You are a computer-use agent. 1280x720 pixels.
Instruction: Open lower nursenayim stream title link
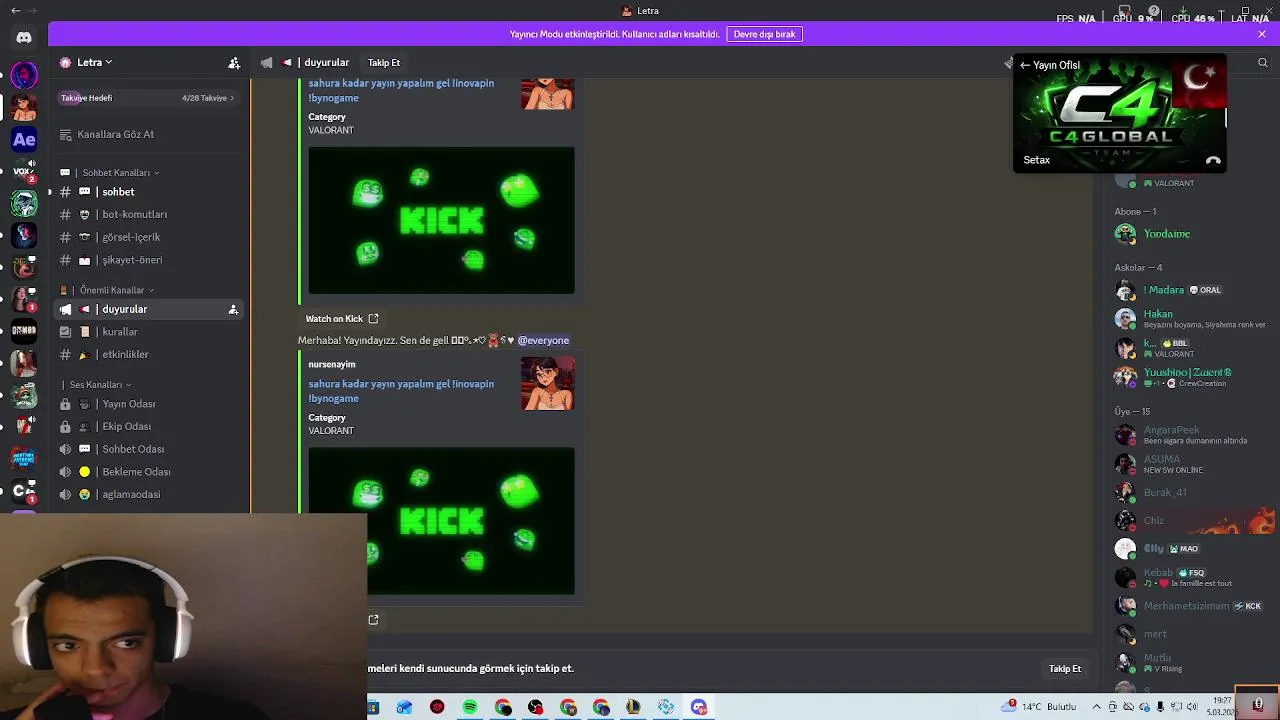pyautogui.click(x=401, y=391)
